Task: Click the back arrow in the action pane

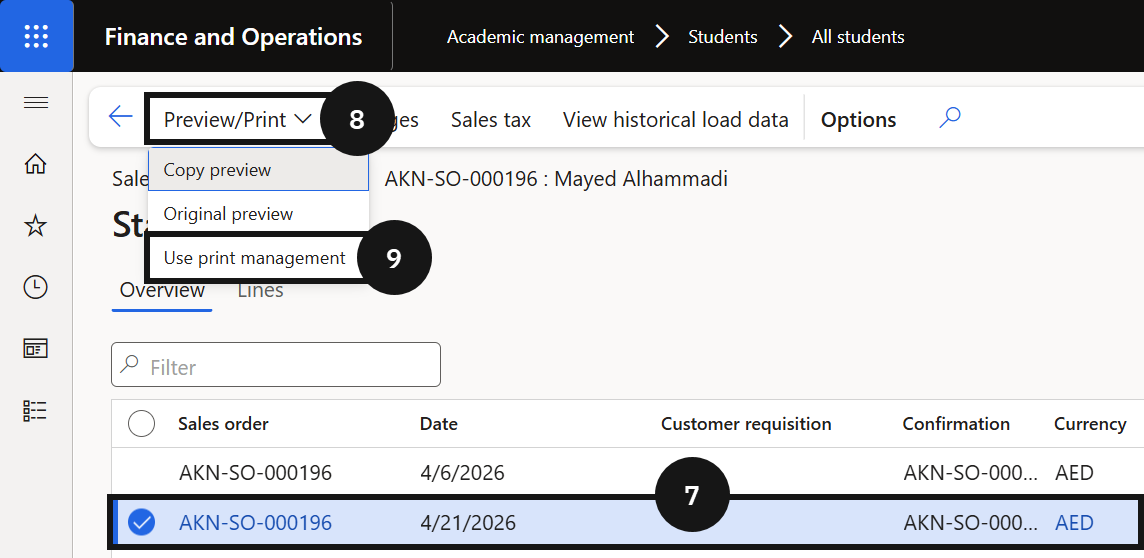Action: pos(120,117)
